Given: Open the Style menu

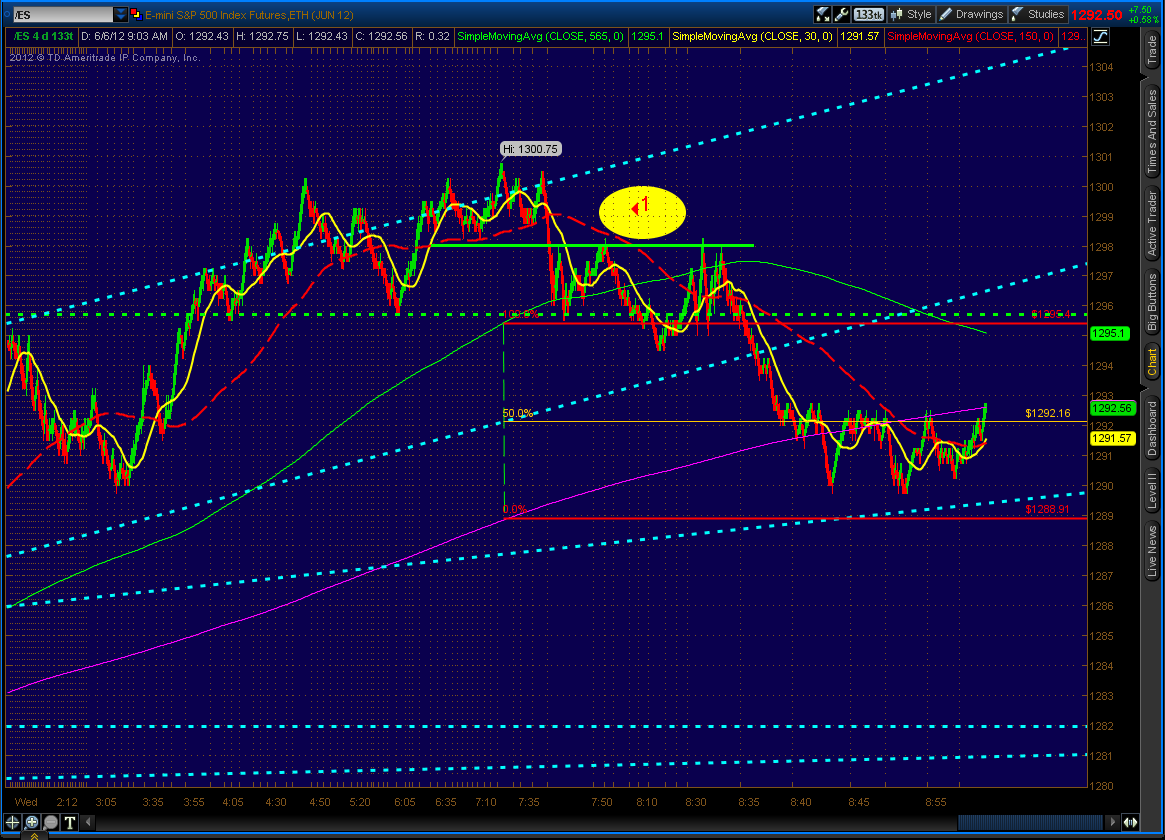Looking at the screenshot, I should 911,14.
